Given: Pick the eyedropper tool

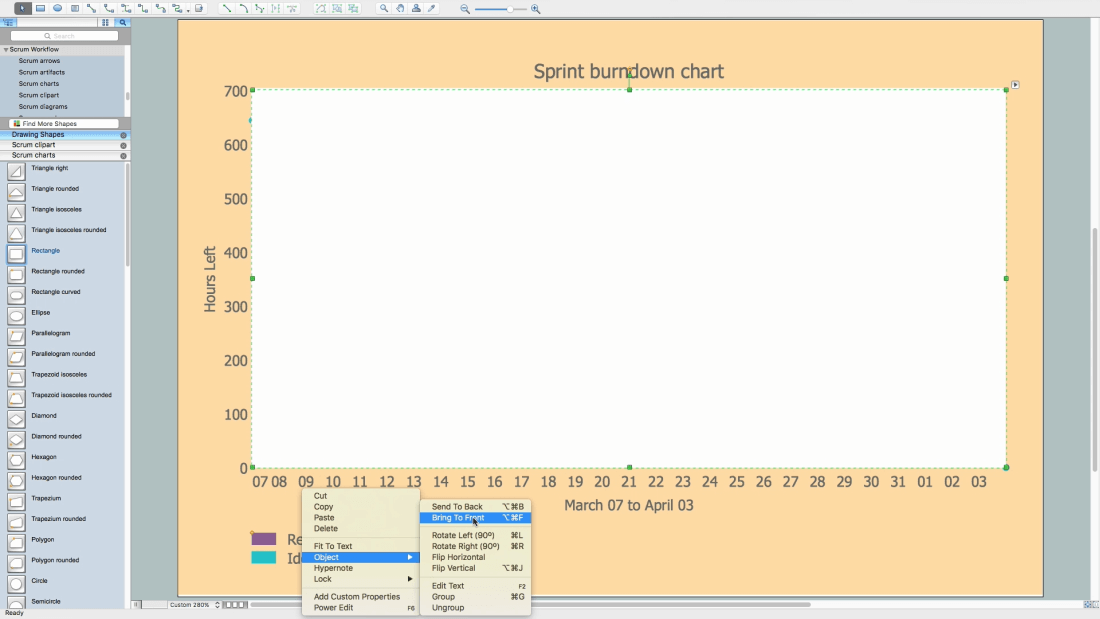Looking at the screenshot, I should point(432,8).
